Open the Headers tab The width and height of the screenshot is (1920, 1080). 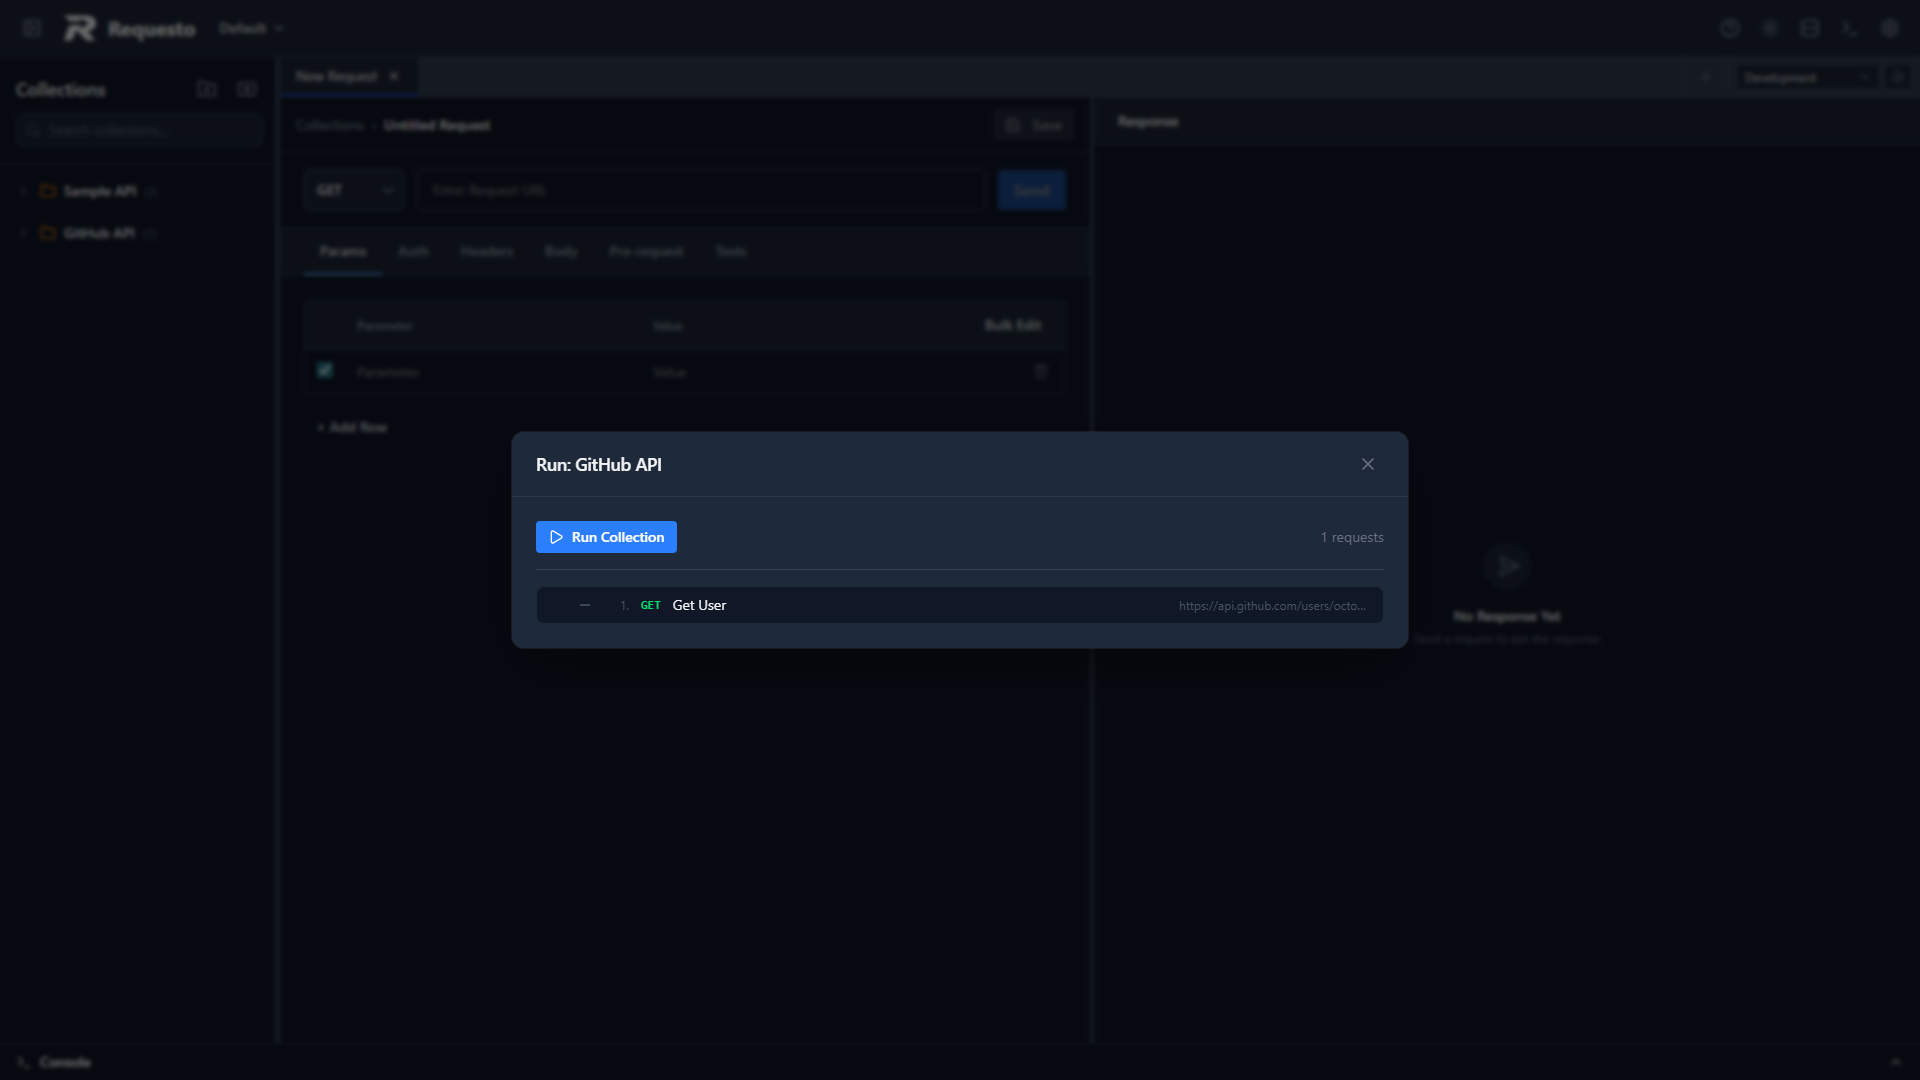487,251
